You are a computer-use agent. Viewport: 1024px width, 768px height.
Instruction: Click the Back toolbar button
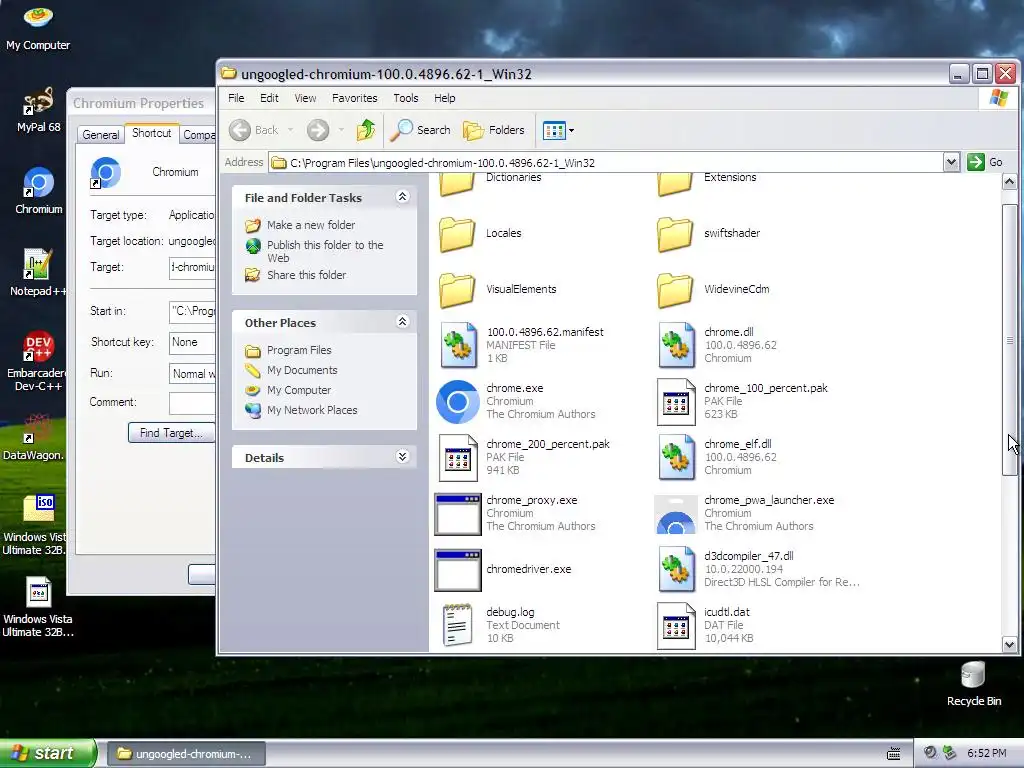point(255,130)
